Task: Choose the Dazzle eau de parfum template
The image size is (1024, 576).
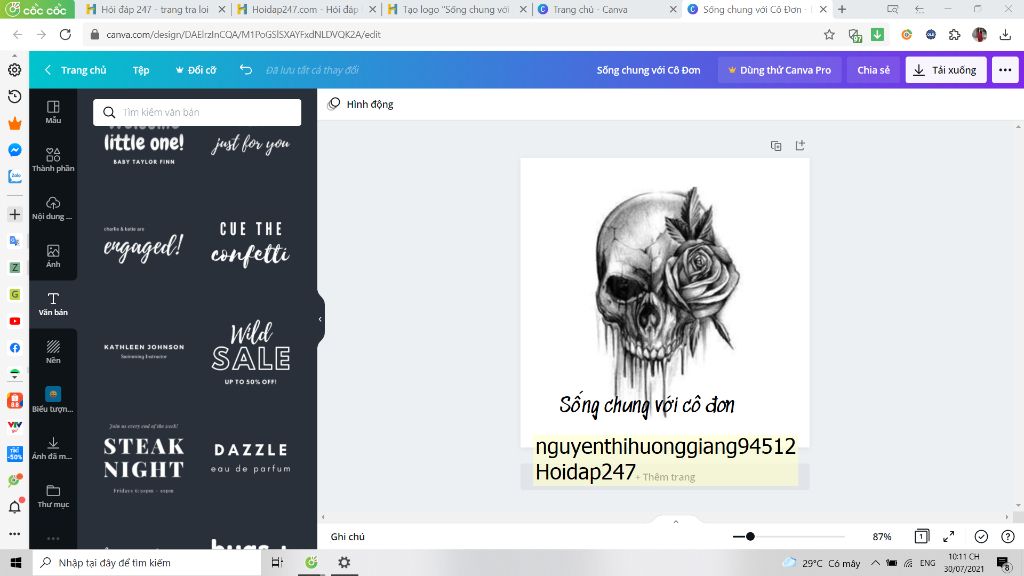Action: [250, 458]
